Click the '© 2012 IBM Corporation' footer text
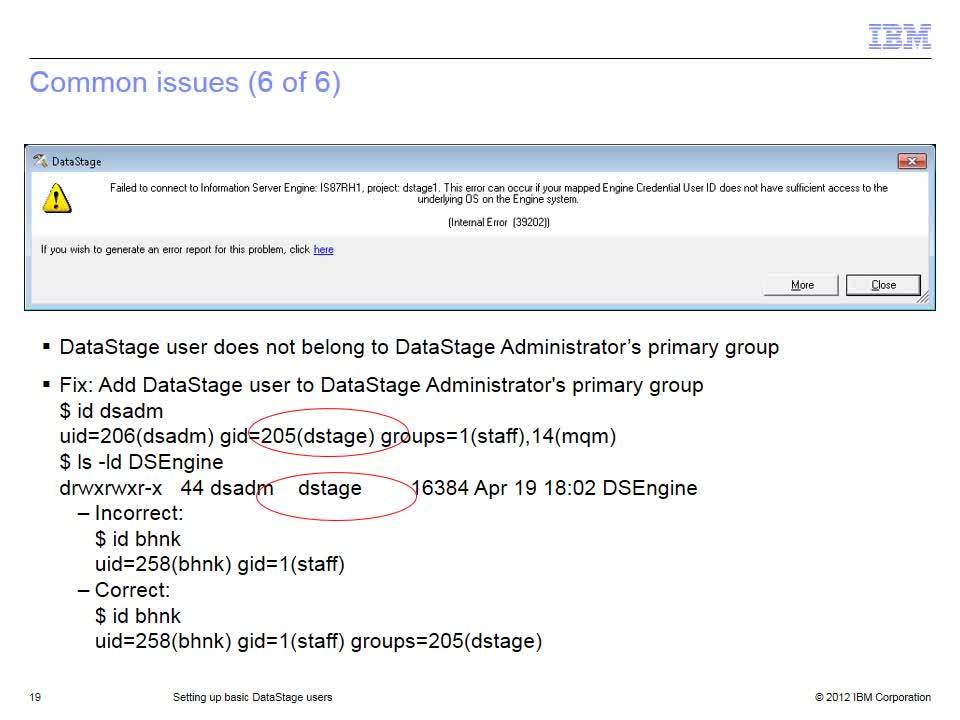The height and width of the screenshot is (720, 960). coord(873,697)
